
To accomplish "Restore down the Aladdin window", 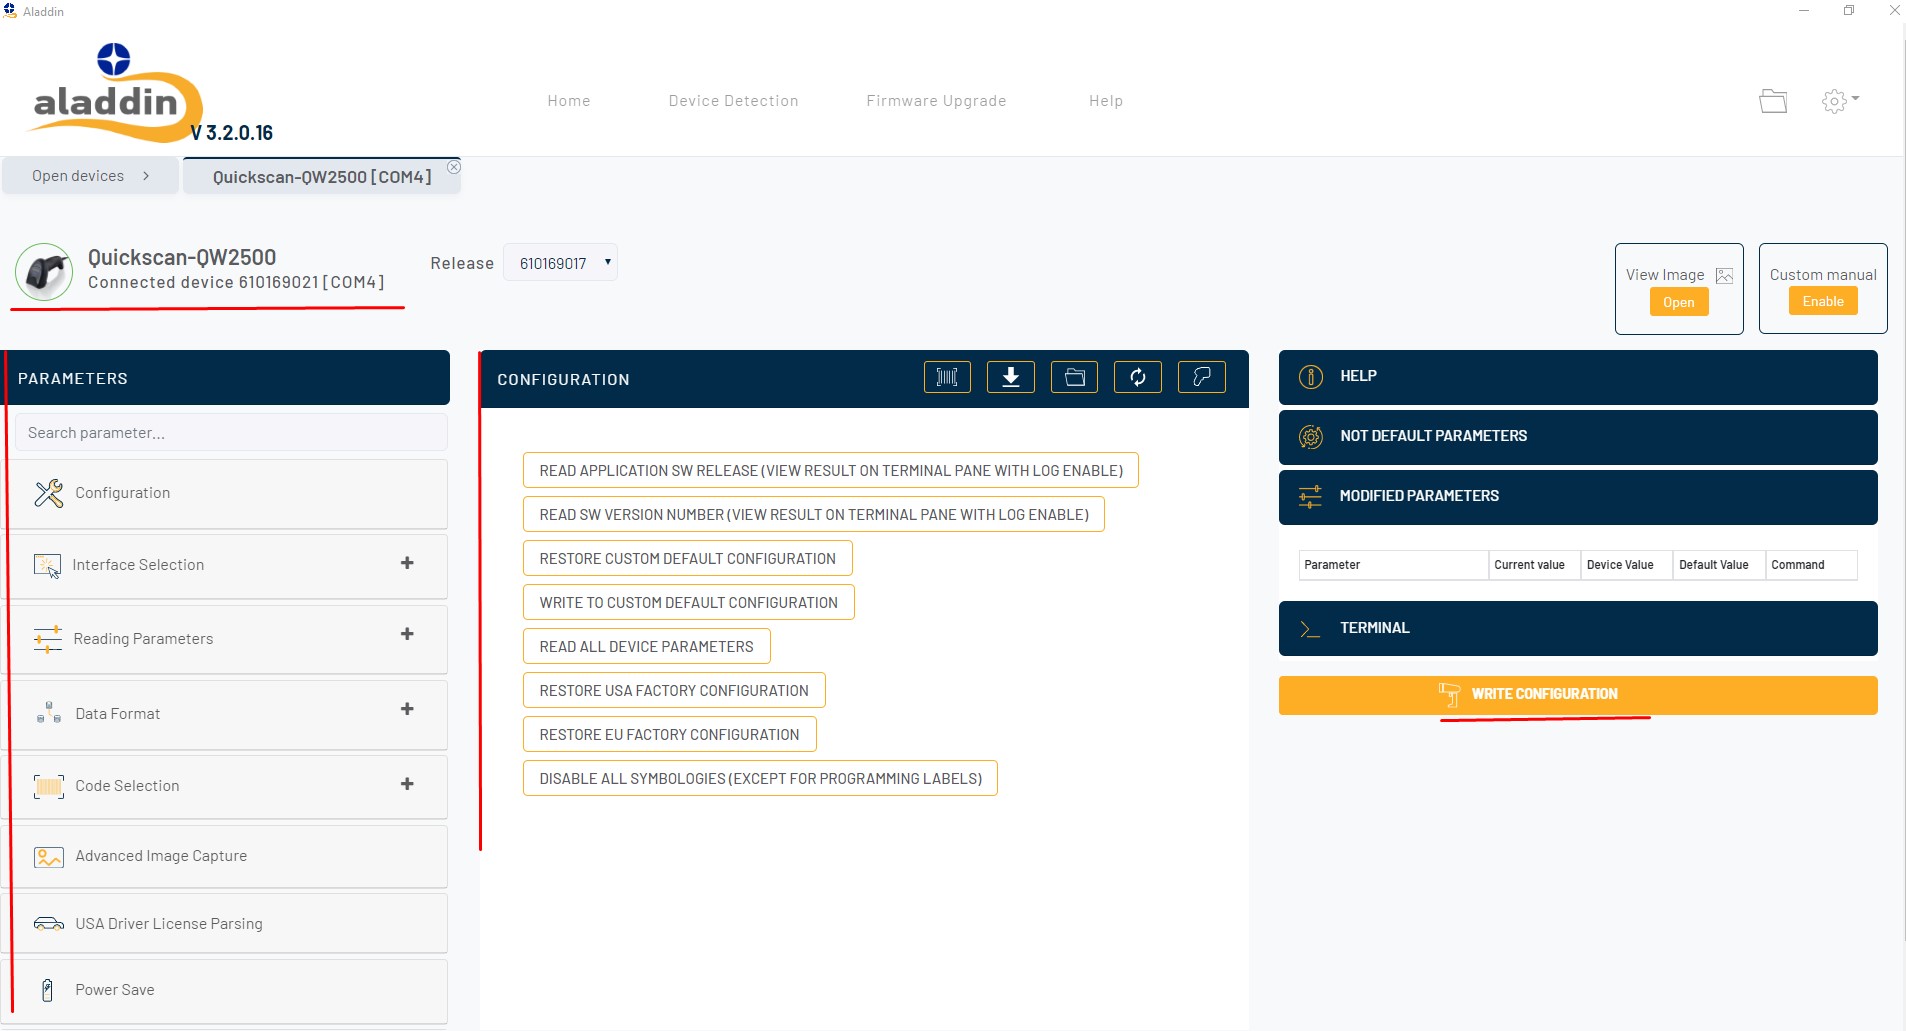I will click(x=1849, y=11).
